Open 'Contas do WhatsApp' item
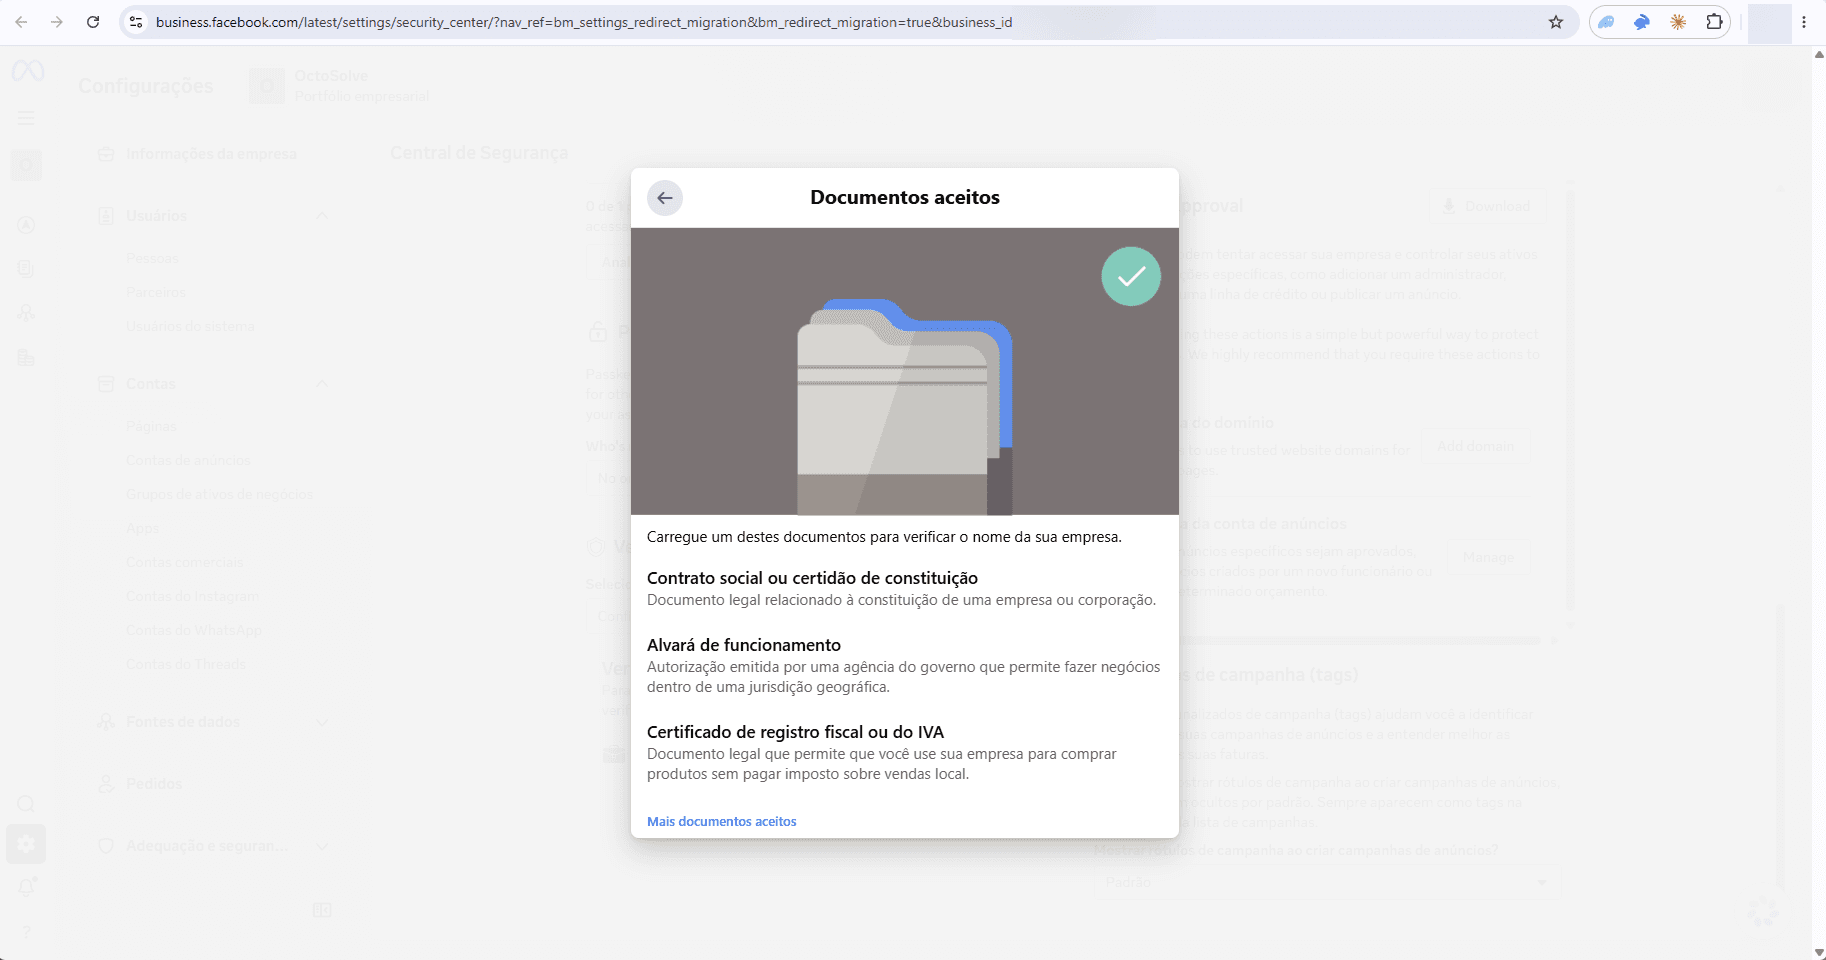Screen dimensions: 1826x960 click(193, 631)
